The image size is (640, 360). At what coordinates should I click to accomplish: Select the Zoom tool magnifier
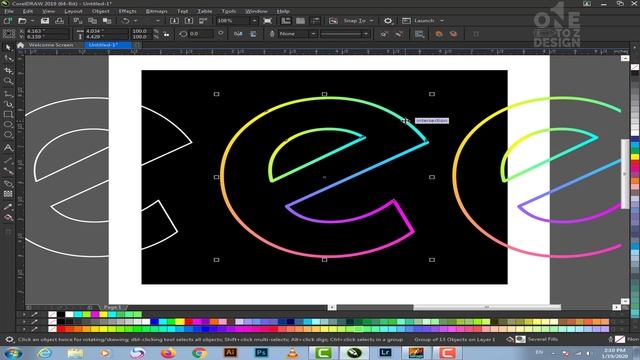[x=8, y=81]
